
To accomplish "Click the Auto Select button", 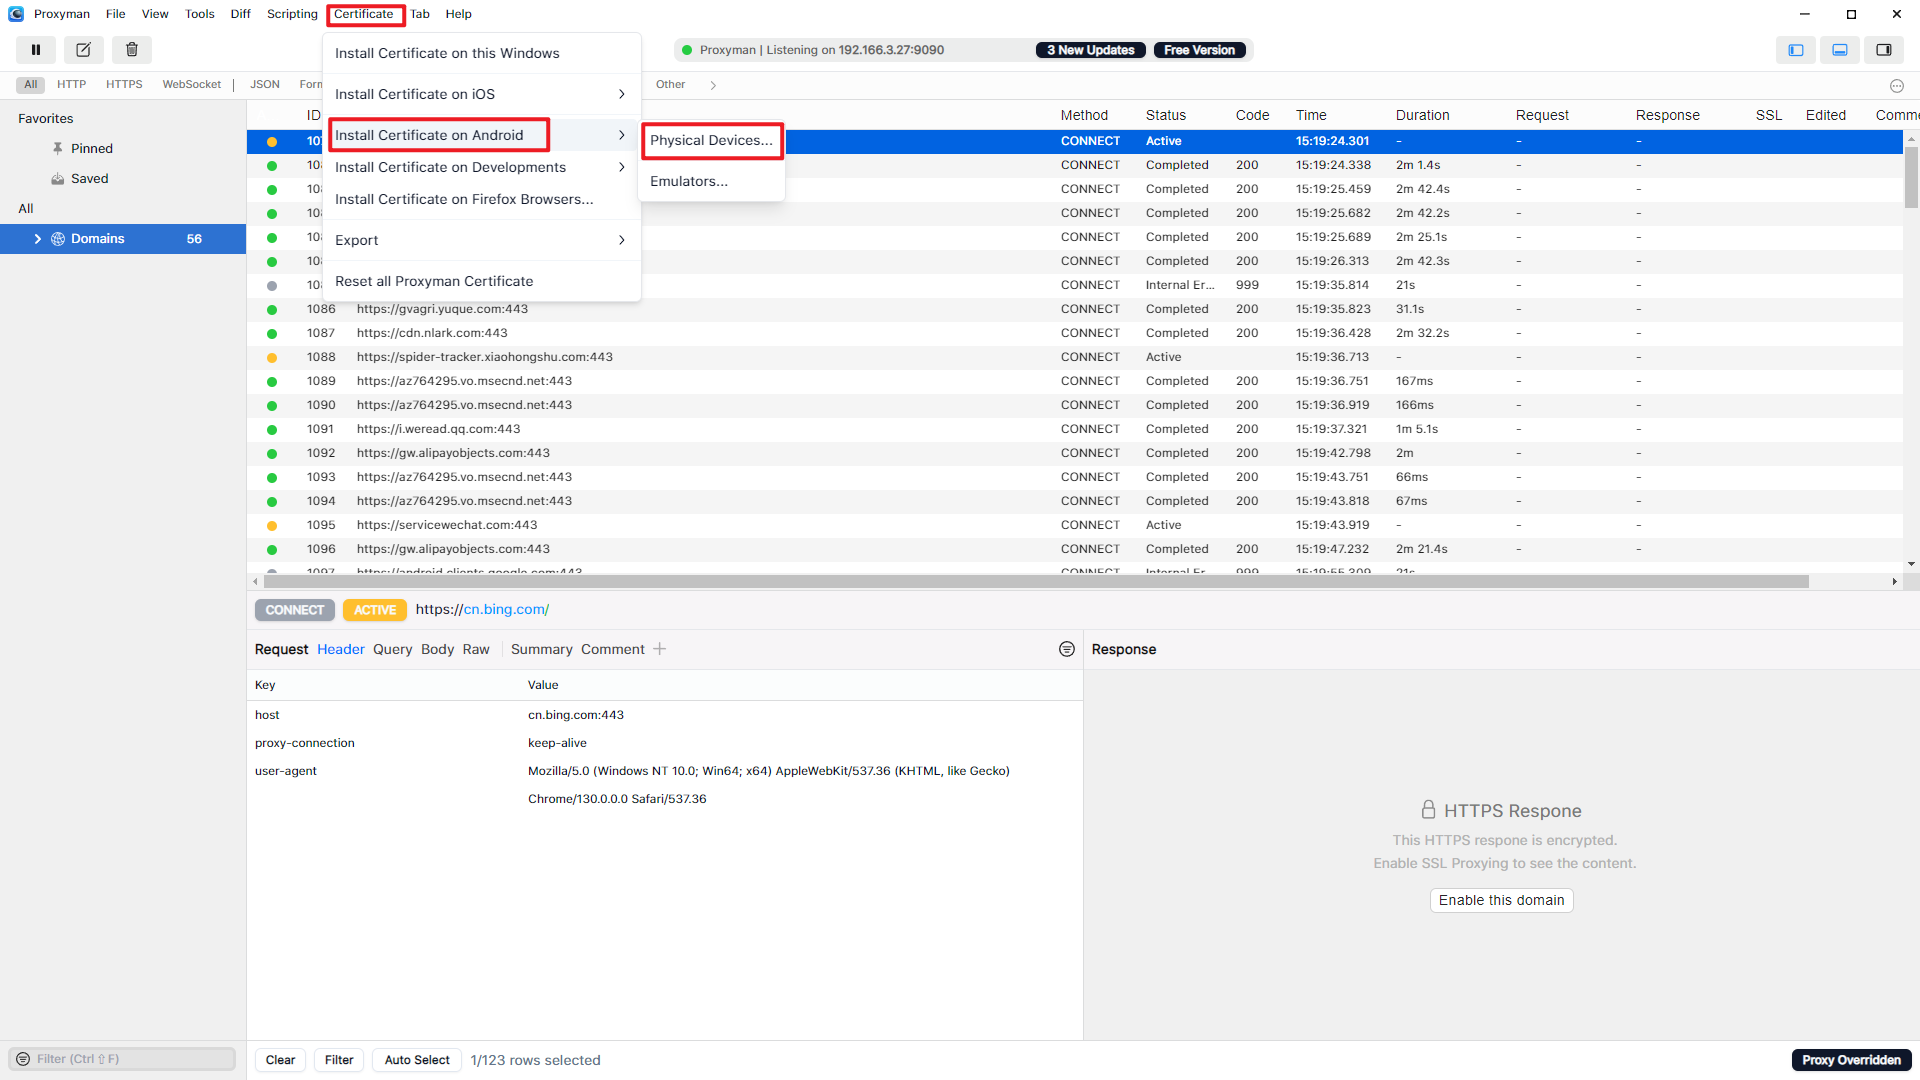I will pyautogui.click(x=417, y=1060).
